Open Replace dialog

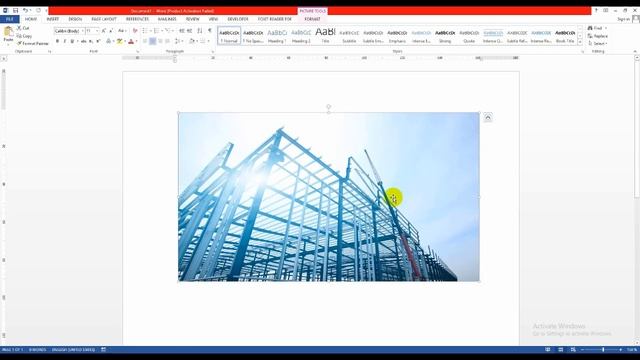pyautogui.click(x=598, y=36)
